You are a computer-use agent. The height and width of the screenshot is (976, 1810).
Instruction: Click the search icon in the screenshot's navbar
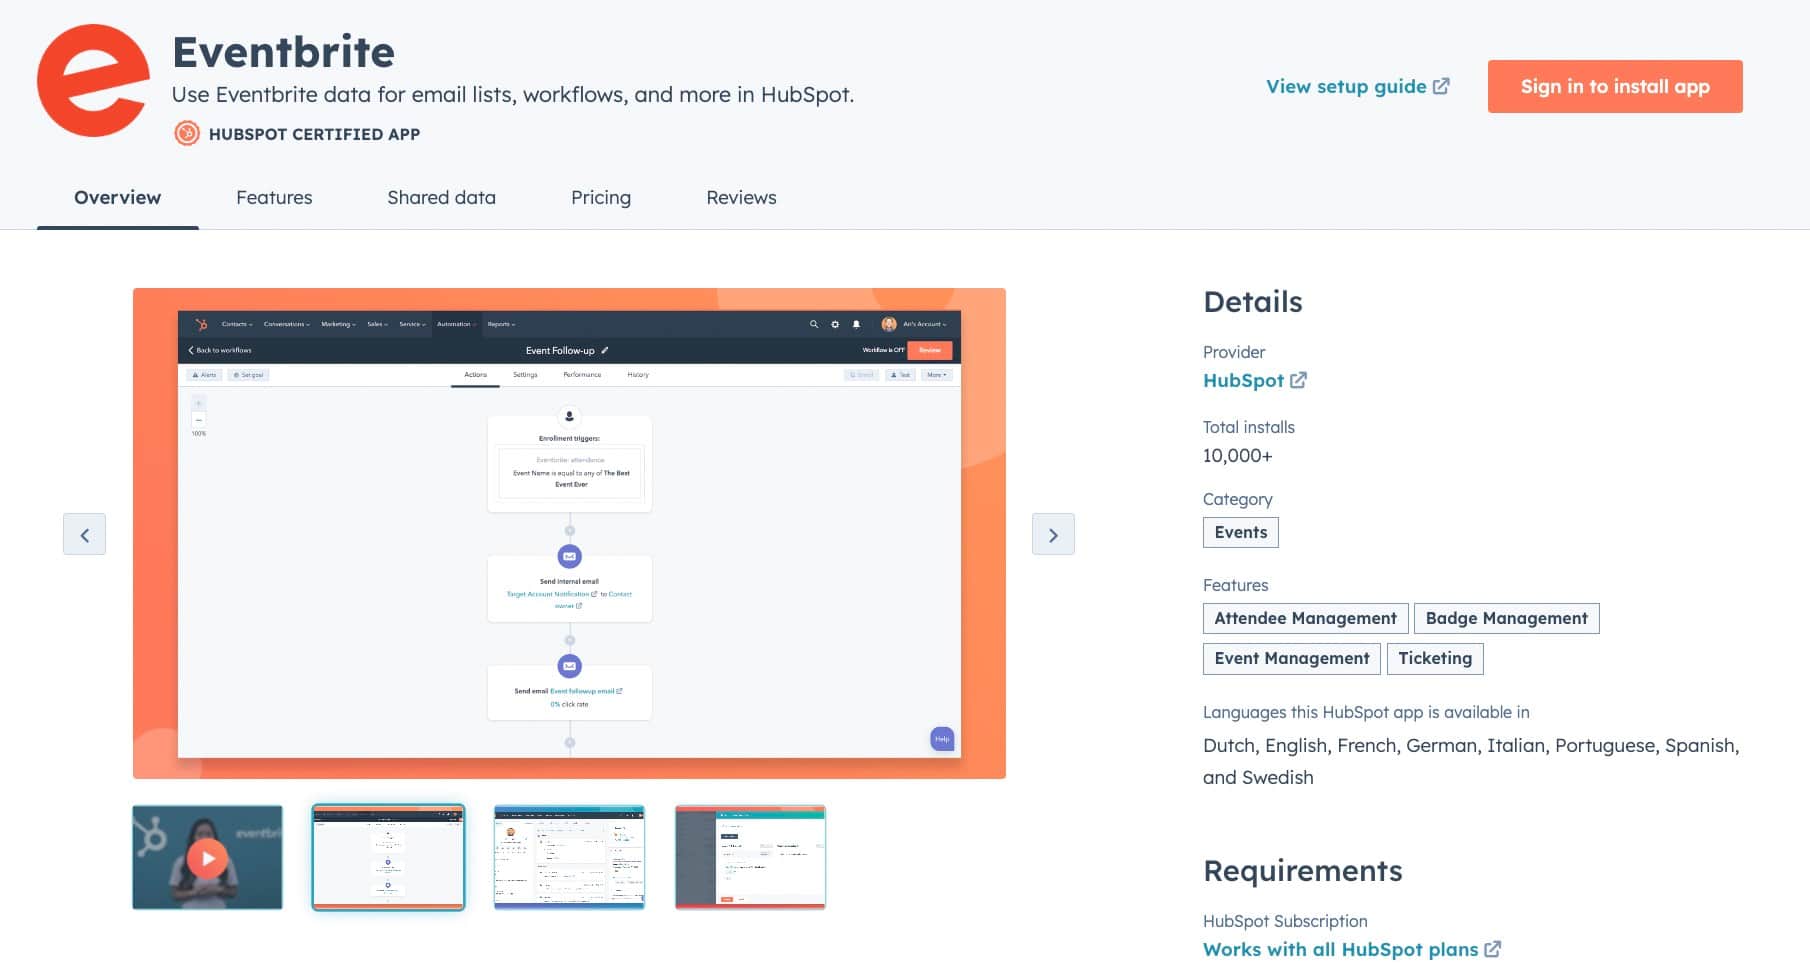[814, 324]
